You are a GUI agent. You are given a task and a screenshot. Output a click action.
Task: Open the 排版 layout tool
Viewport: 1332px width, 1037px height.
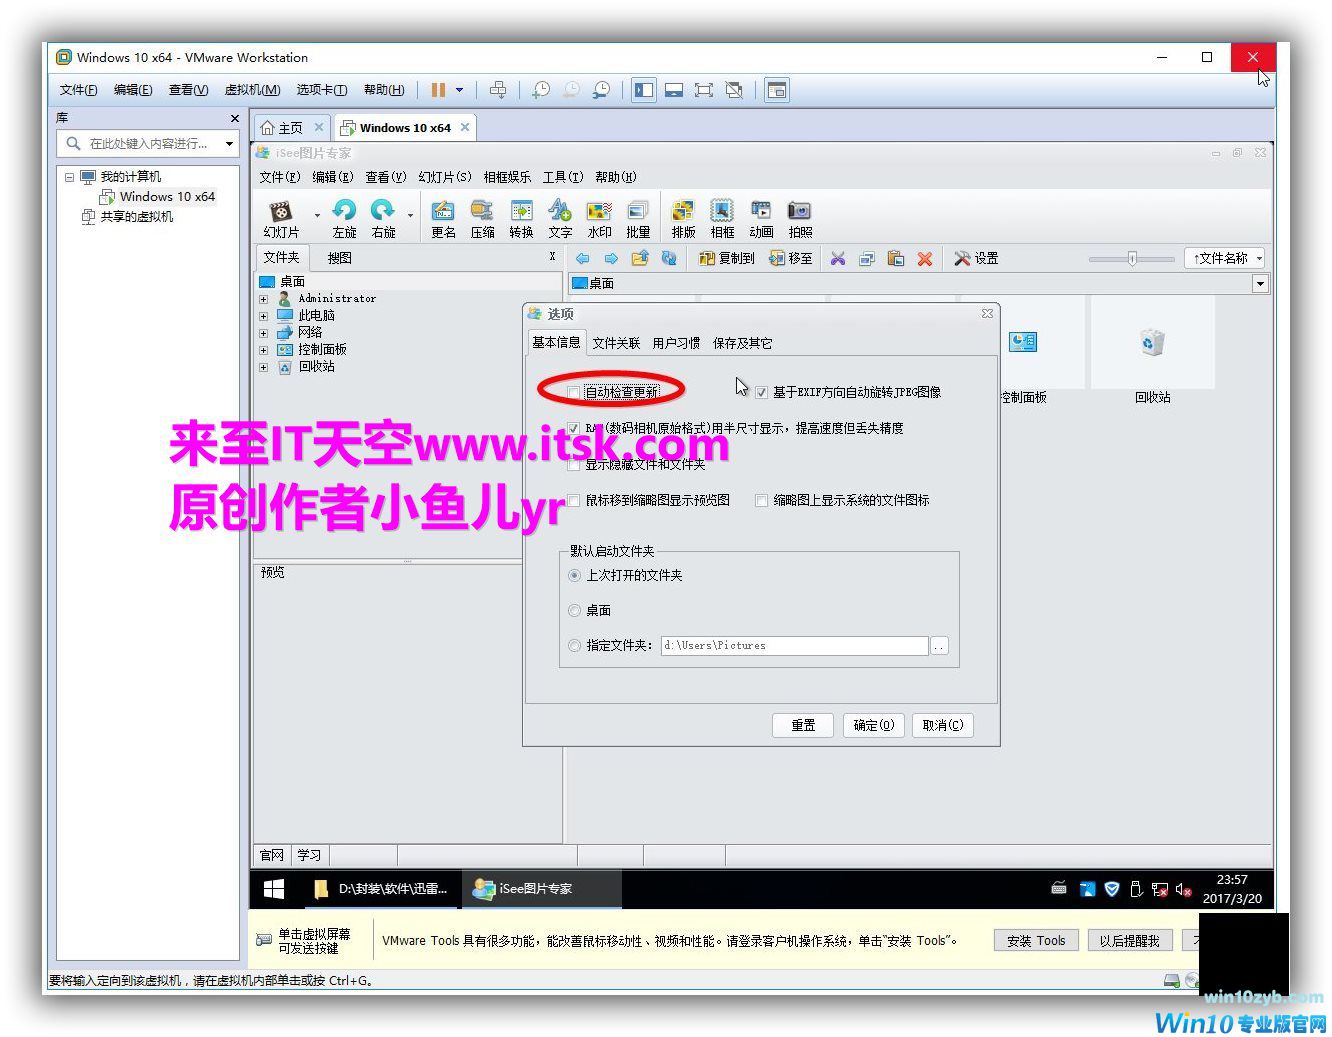click(683, 218)
